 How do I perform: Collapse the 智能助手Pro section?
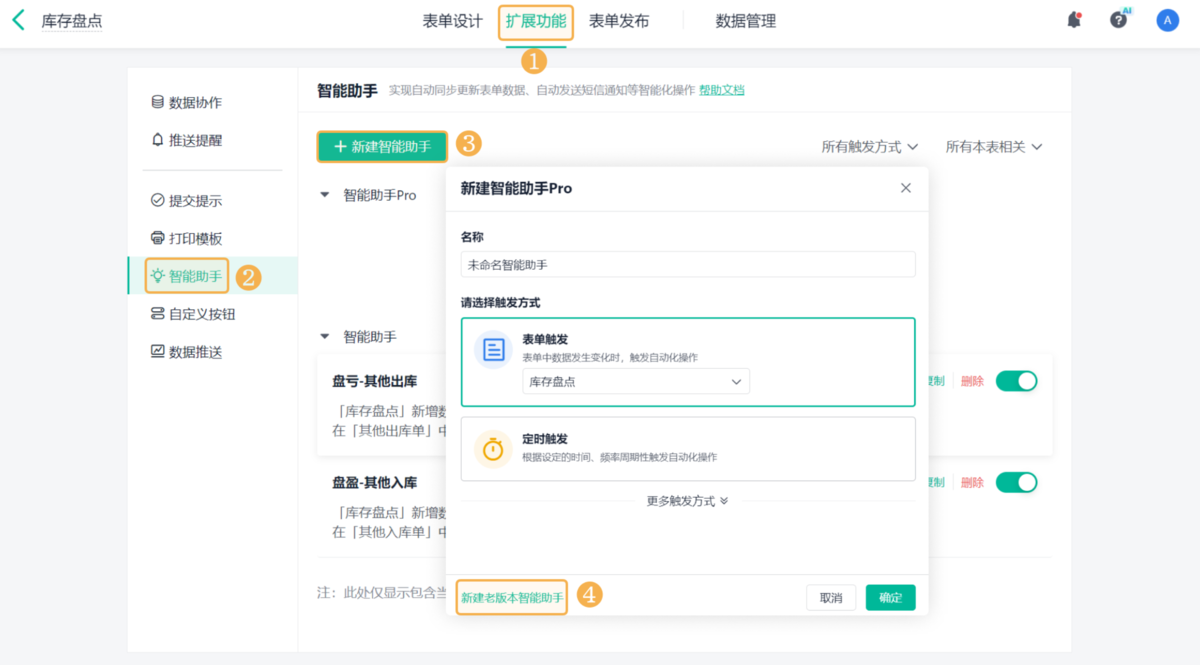(x=324, y=195)
